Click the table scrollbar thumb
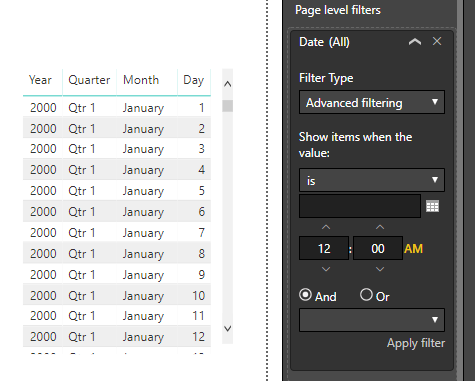 pyautogui.click(x=228, y=106)
